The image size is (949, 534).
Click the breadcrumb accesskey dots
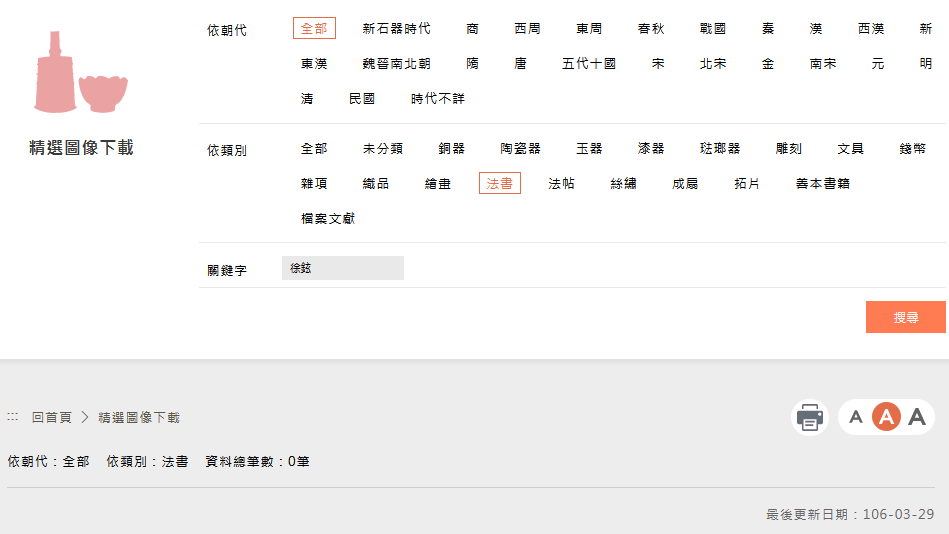click(x=13, y=417)
